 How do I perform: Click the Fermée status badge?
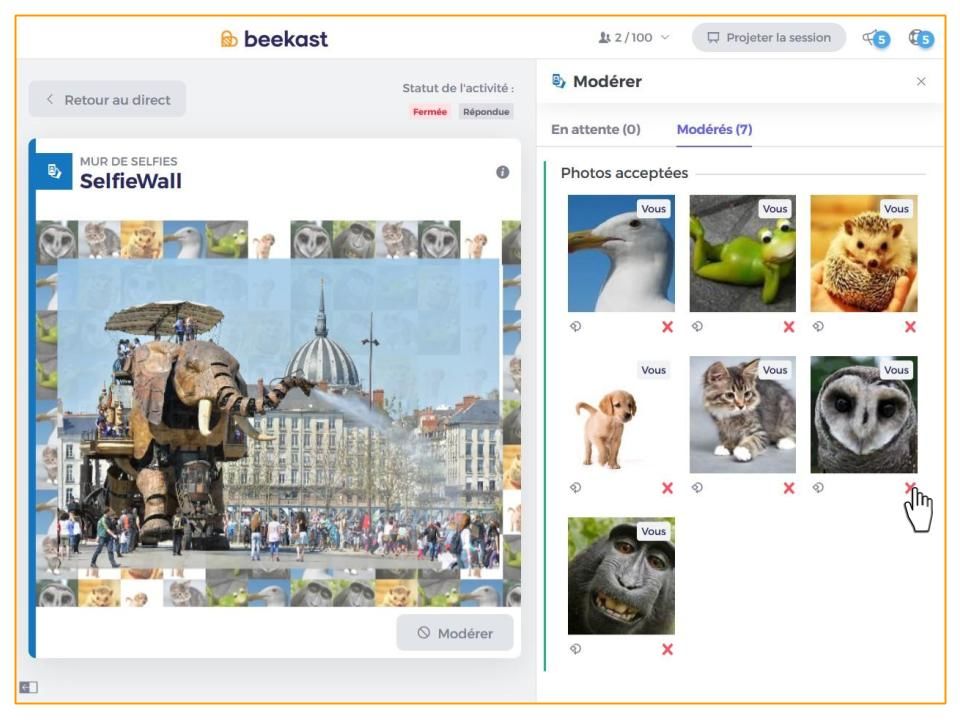[x=430, y=111]
